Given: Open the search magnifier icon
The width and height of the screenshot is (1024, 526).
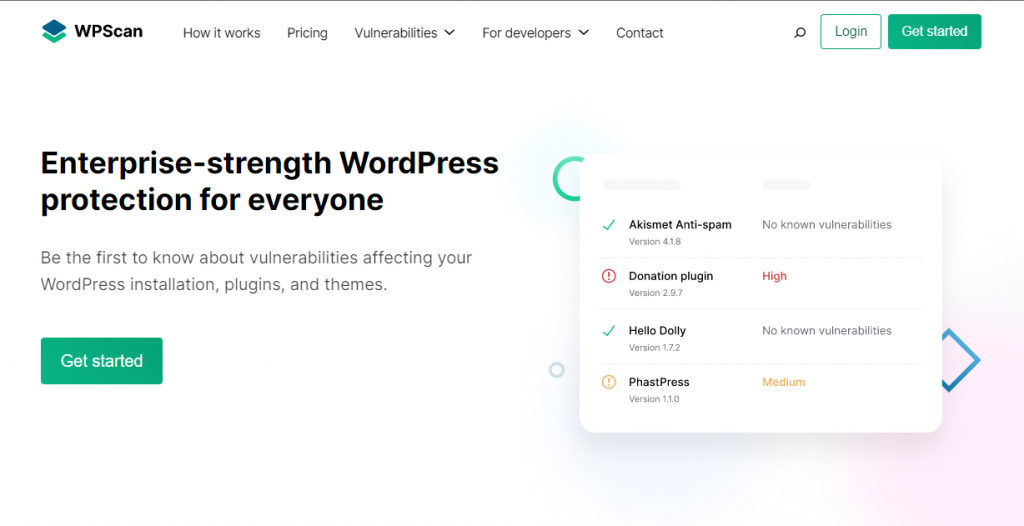Looking at the screenshot, I should coord(799,33).
